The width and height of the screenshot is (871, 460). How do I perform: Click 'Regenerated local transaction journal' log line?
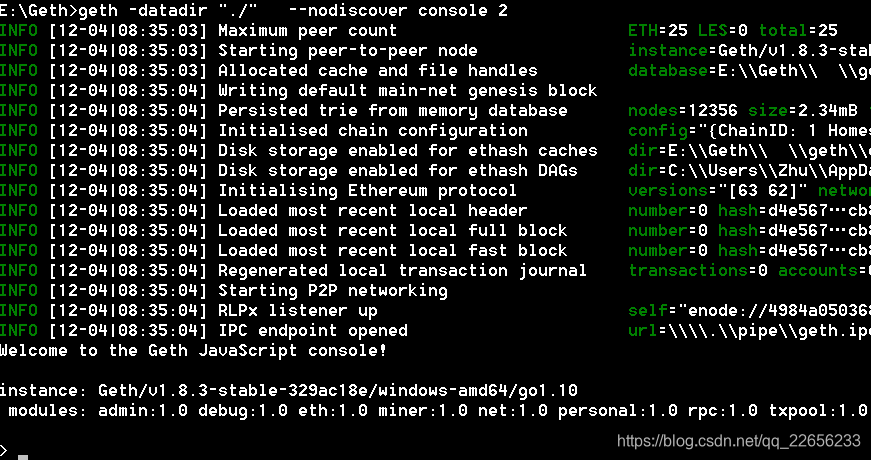402,271
